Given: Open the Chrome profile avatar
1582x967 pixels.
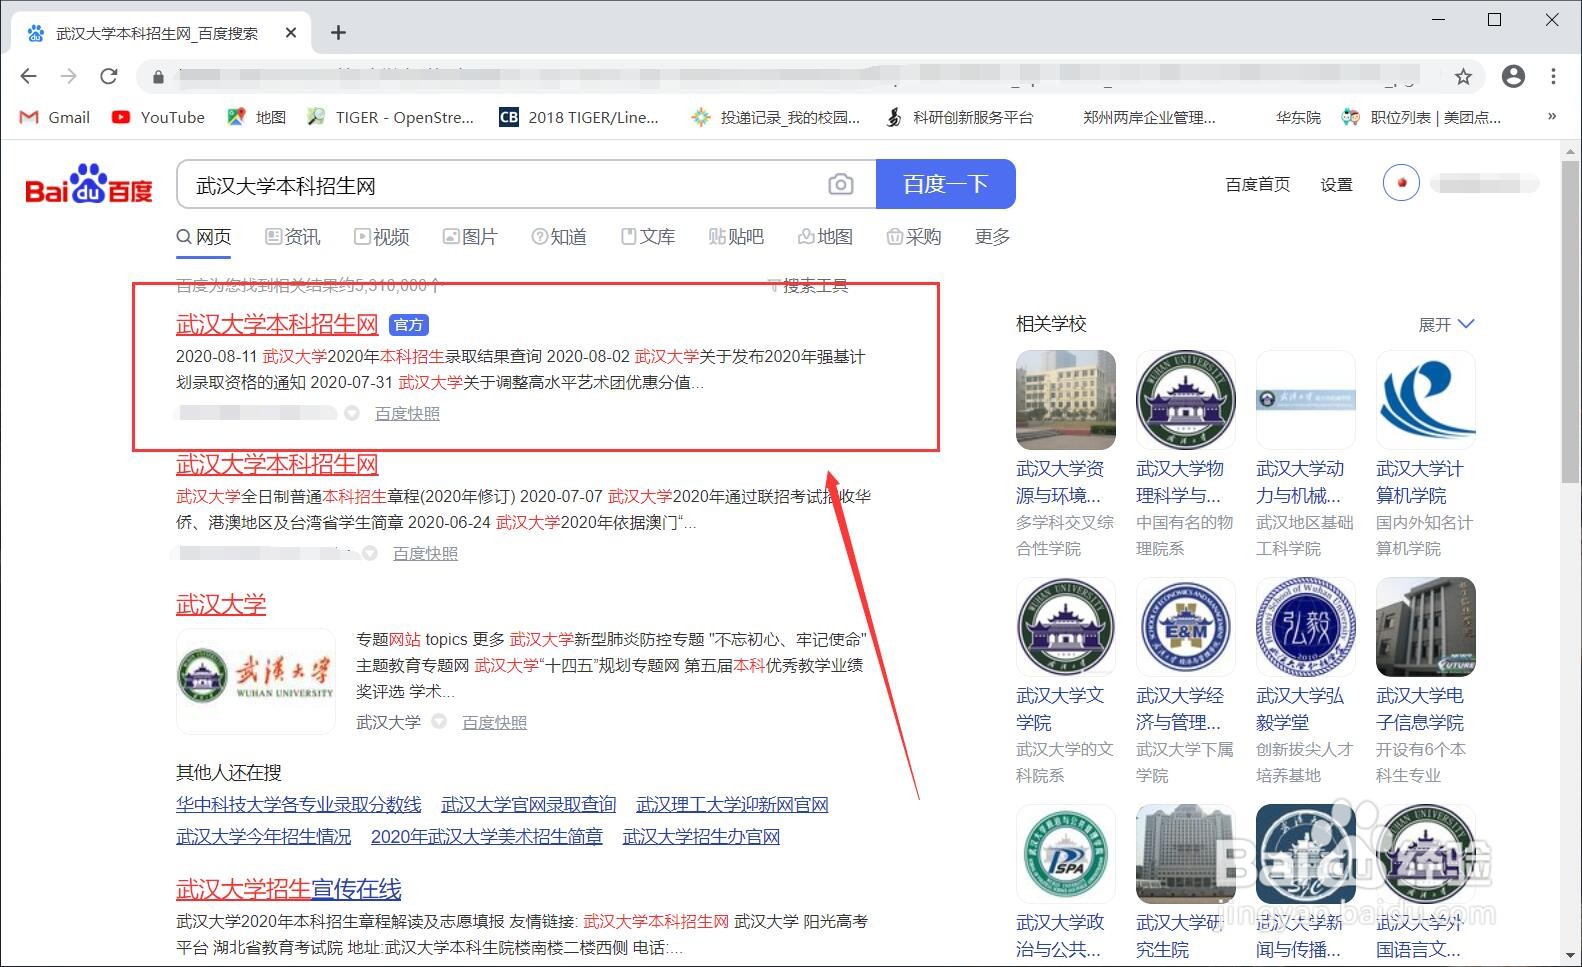Looking at the screenshot, I should pos(1513,76).
